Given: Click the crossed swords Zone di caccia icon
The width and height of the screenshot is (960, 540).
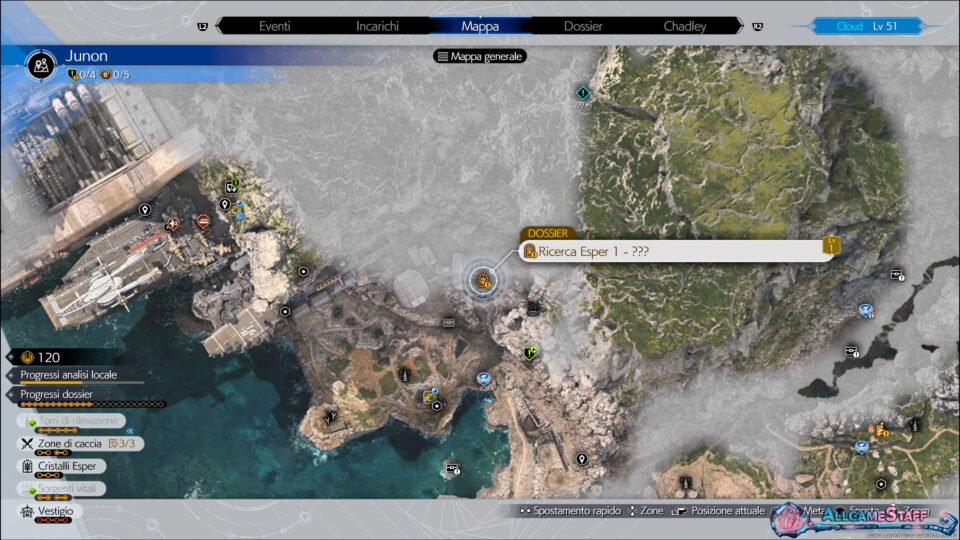Looking at the screenshot, I should pos(27,443).
